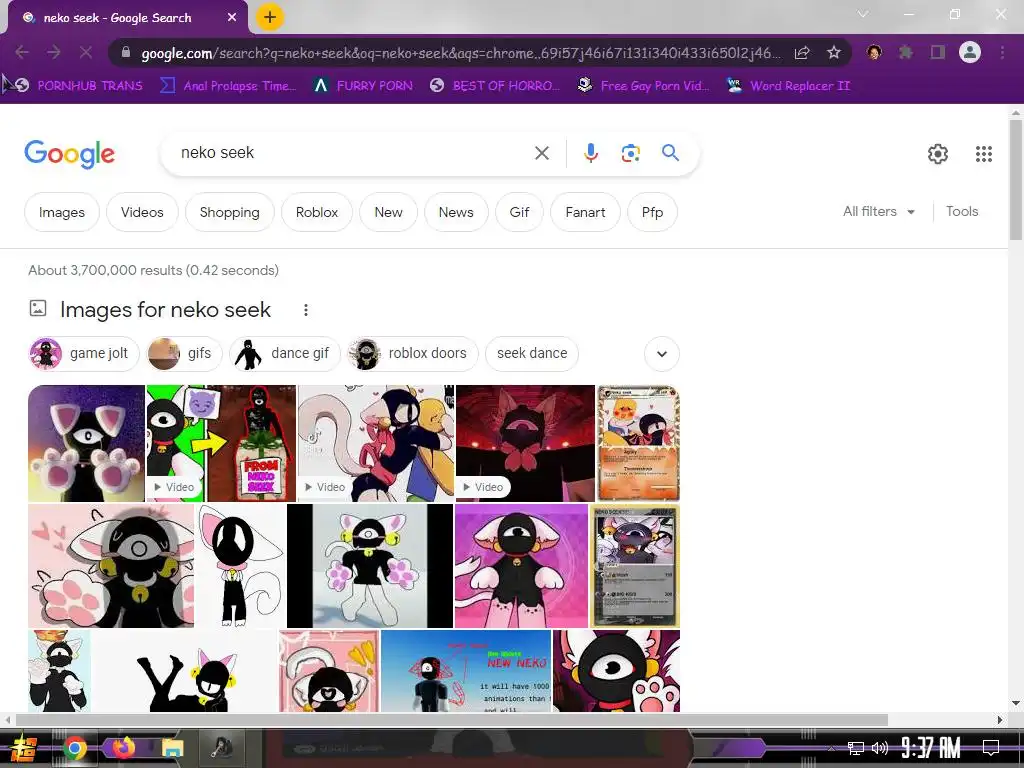Open Images for neko seek heading
This screenshot has height=768, width=1024.
tap(165, 310)
